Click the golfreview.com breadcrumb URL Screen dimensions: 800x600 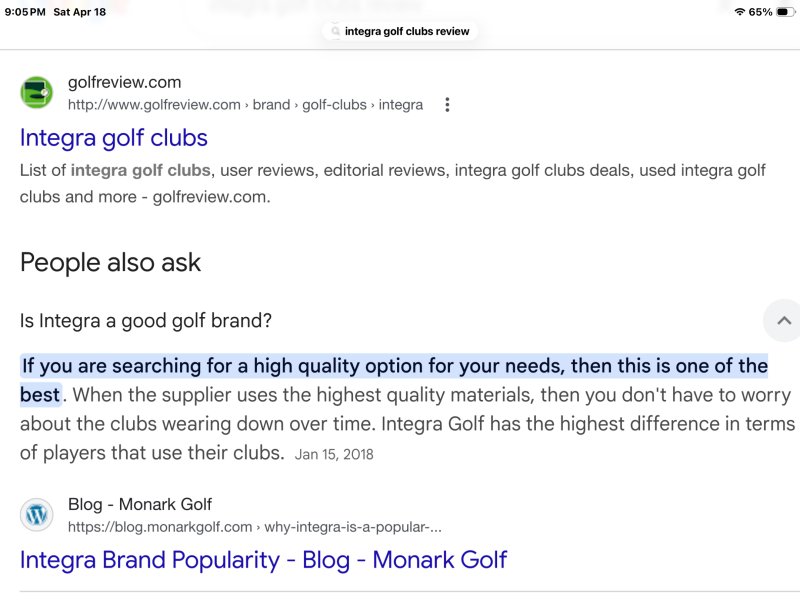tap(245, 105)
